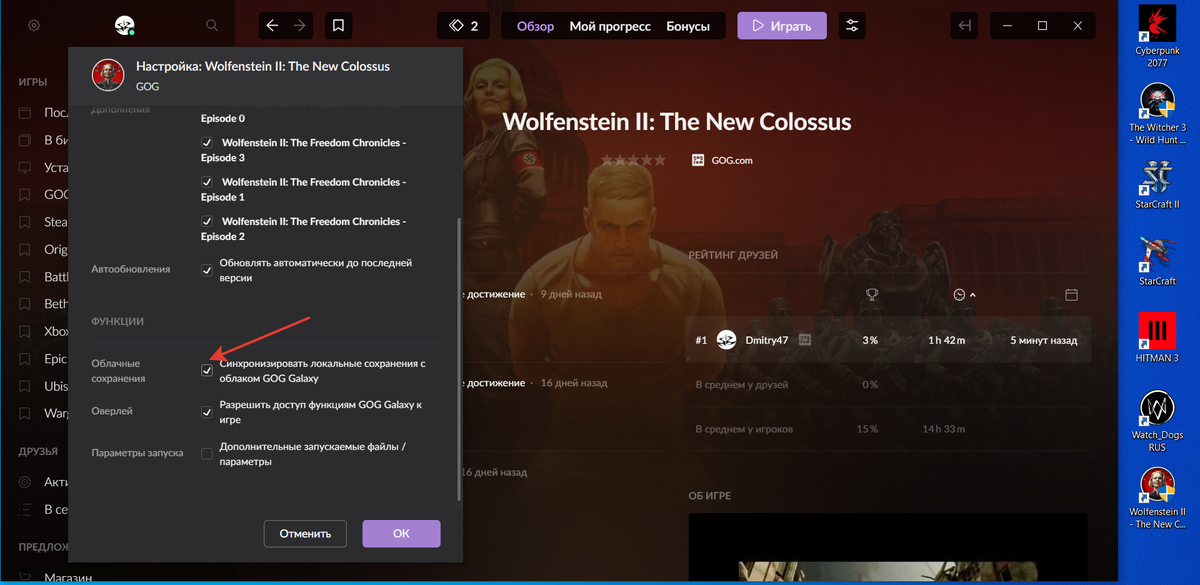Open the video thumbnail under ОБ ИГРЕ
This screenshot has height=585, width=1200.
pyautogui.click(x=887, y=549)
